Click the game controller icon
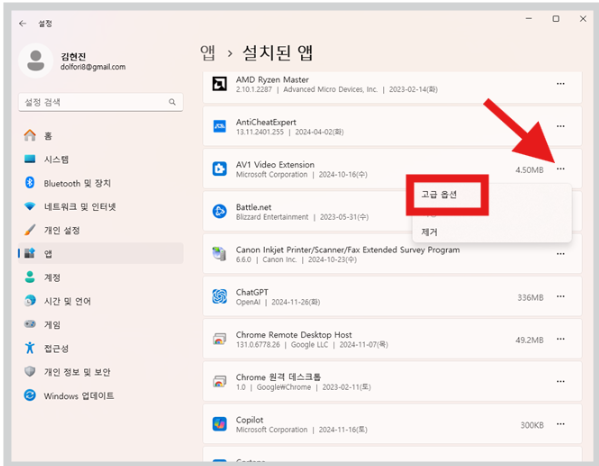 30,324
